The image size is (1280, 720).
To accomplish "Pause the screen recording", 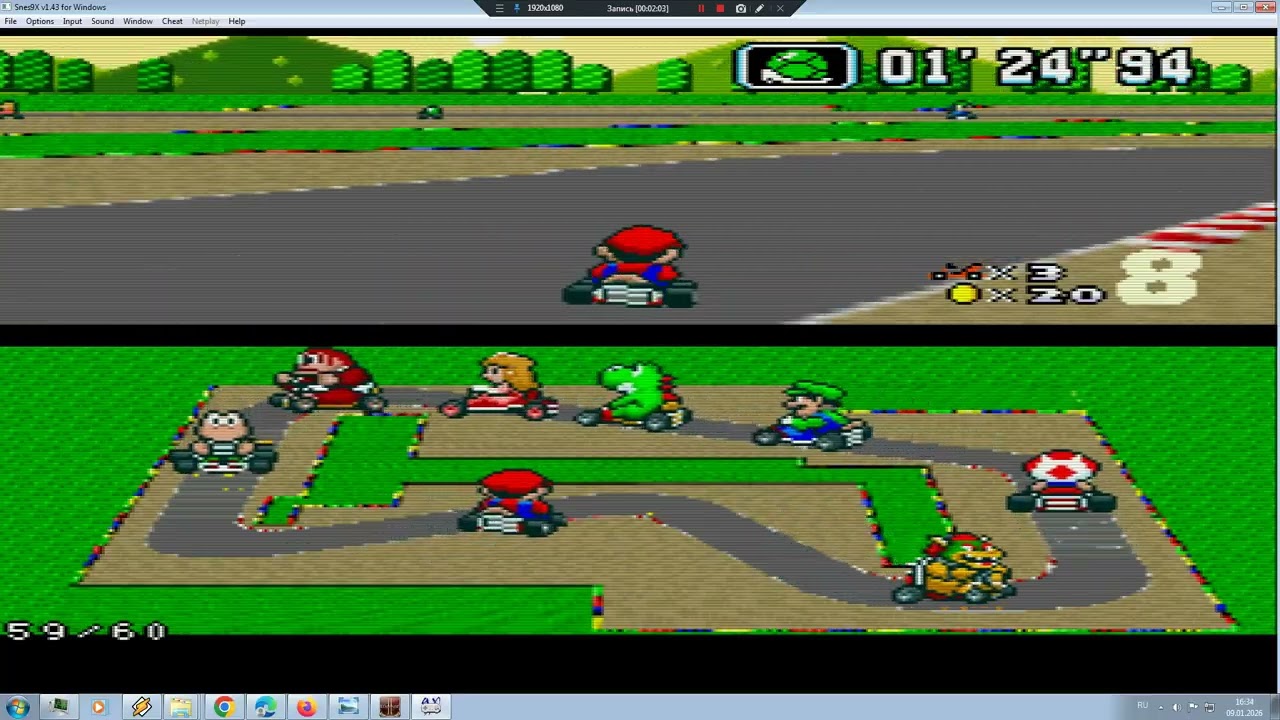I will click(701, 8).
